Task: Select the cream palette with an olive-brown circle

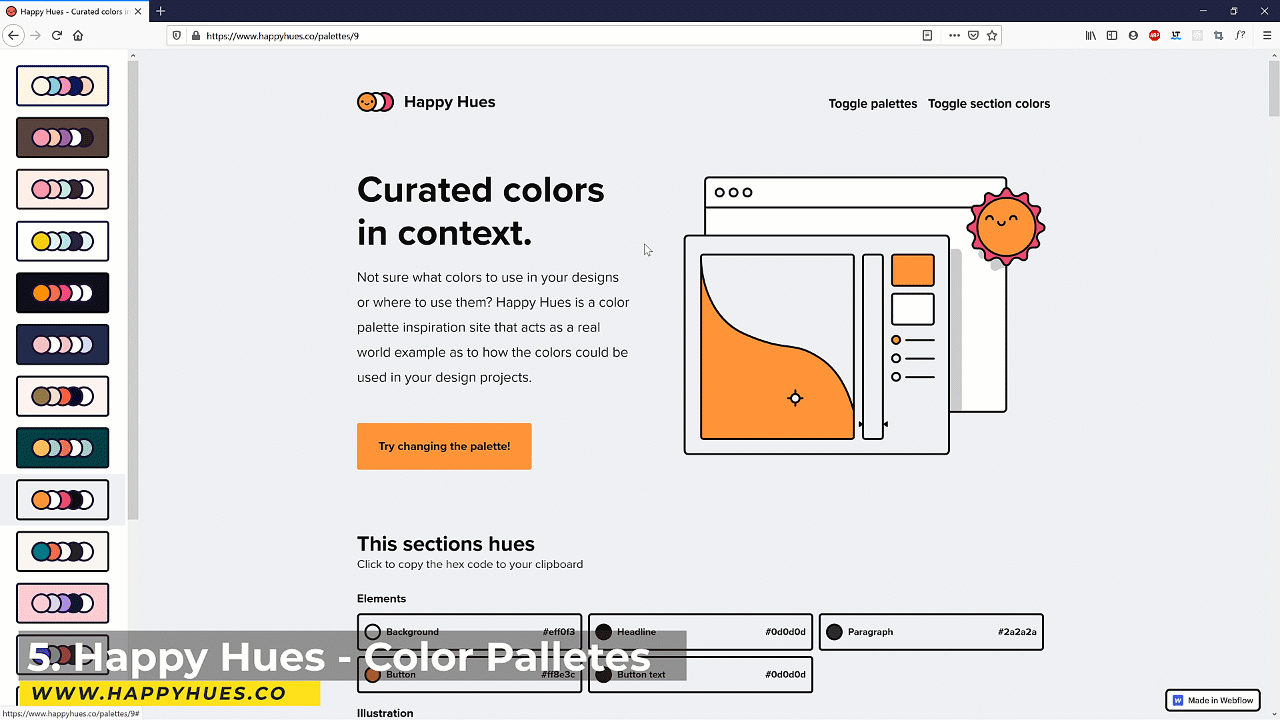Action: (x=62, y=397)
